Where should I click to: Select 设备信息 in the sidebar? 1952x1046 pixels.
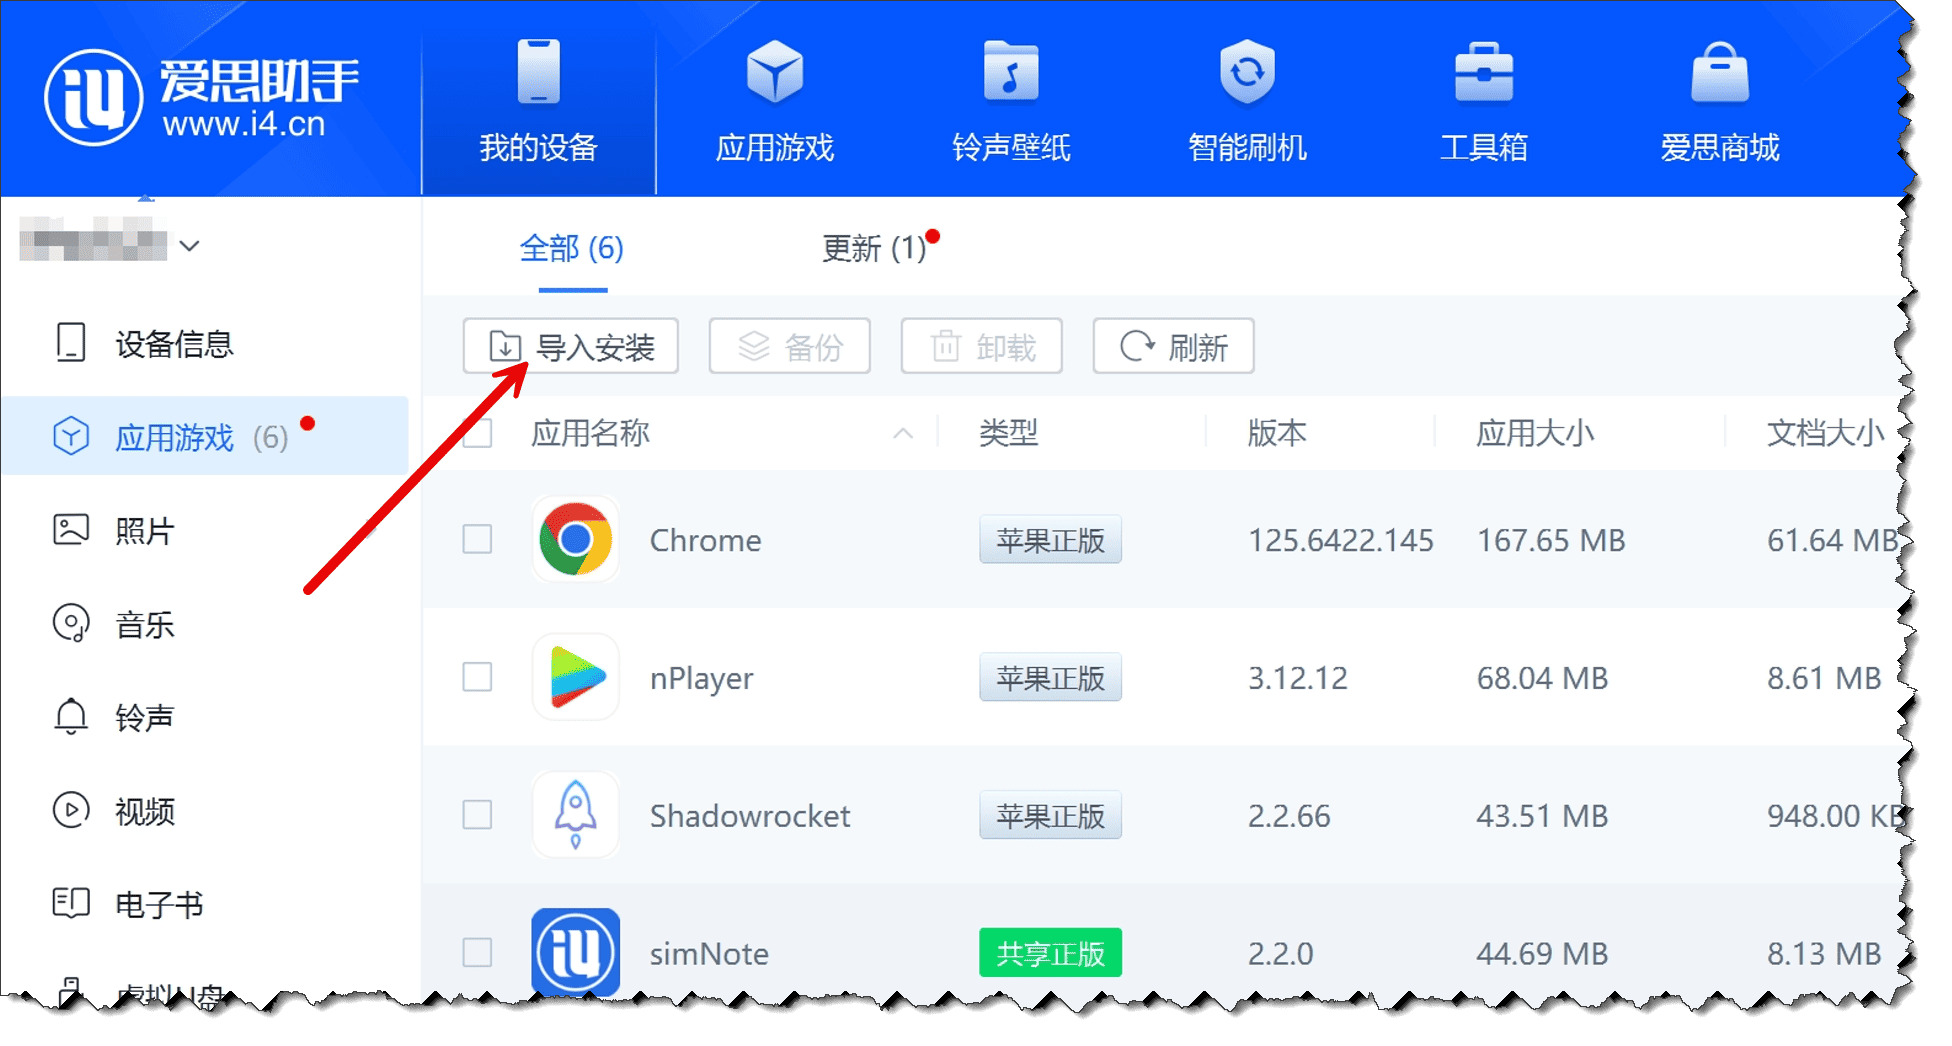(x=143, y=343)
